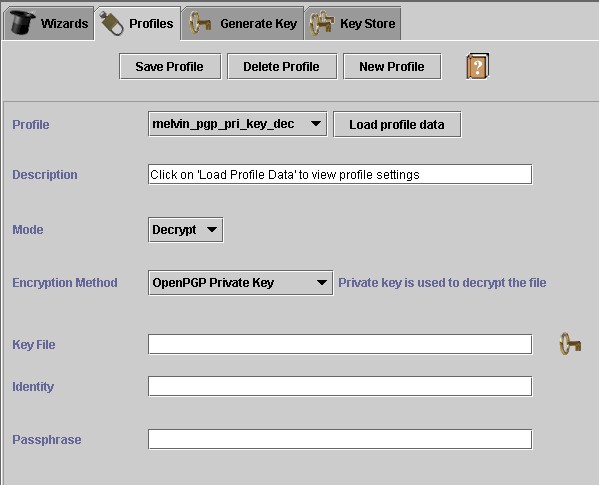Click the Load profile data button

[397, 124]
